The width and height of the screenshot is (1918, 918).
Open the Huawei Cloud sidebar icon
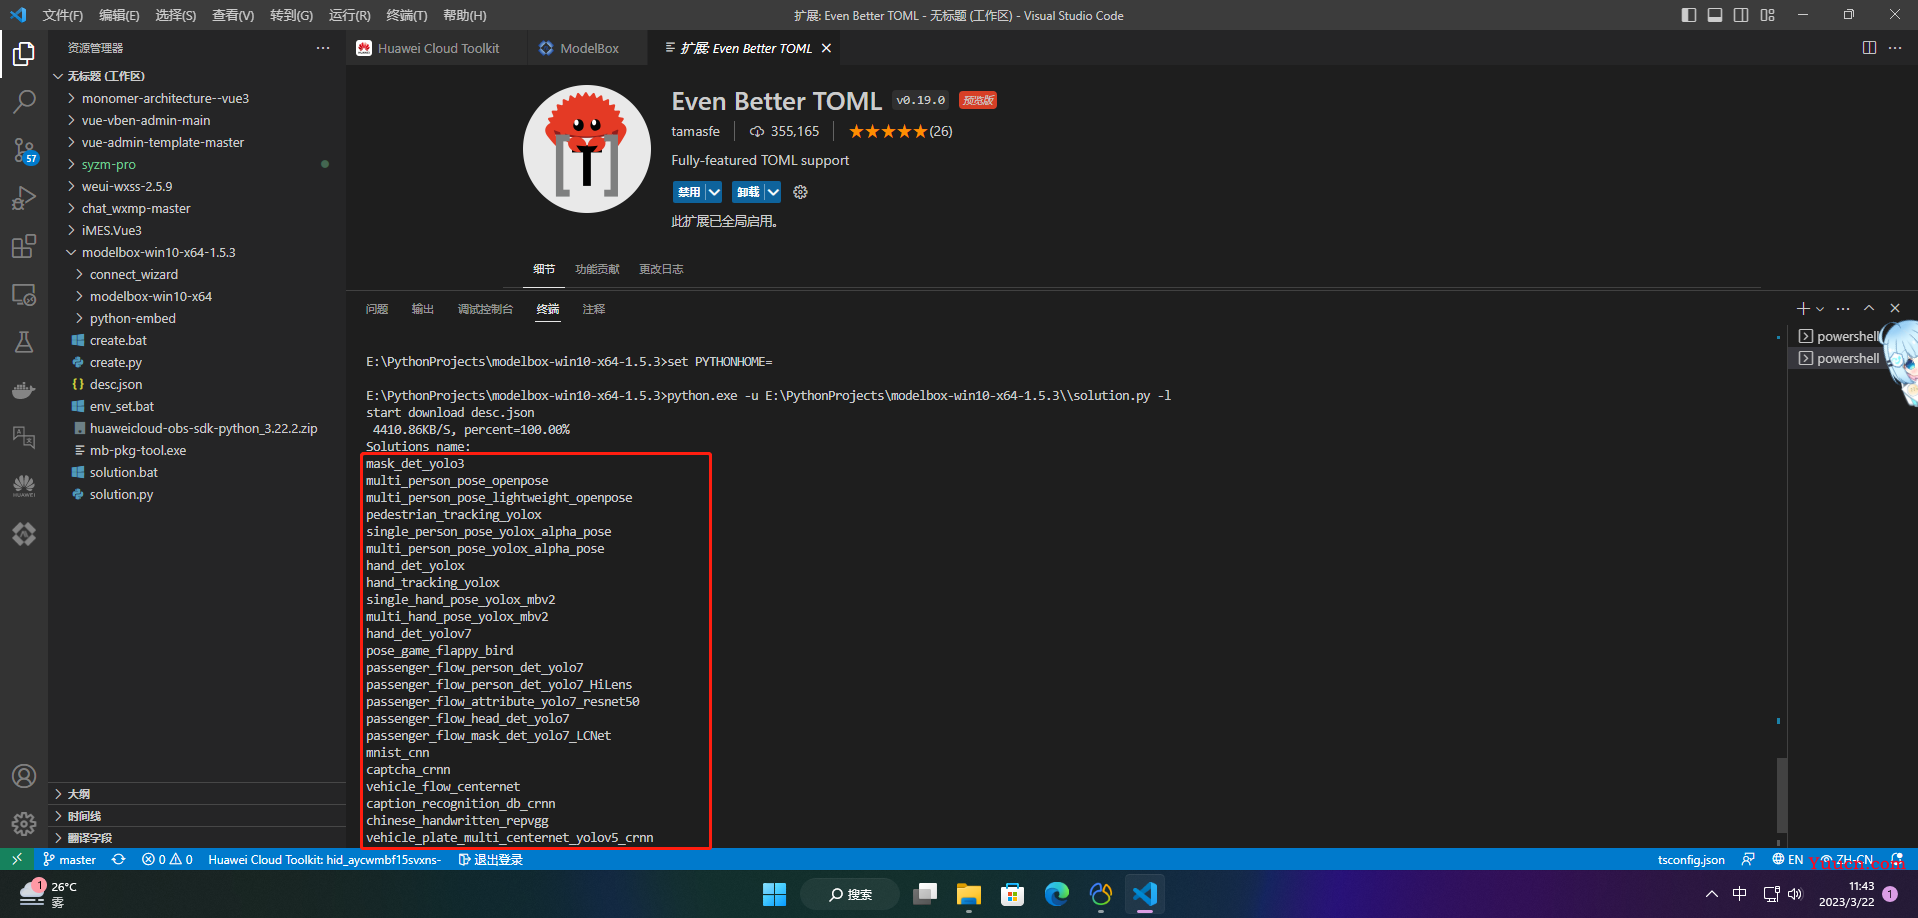click(24, 486)
